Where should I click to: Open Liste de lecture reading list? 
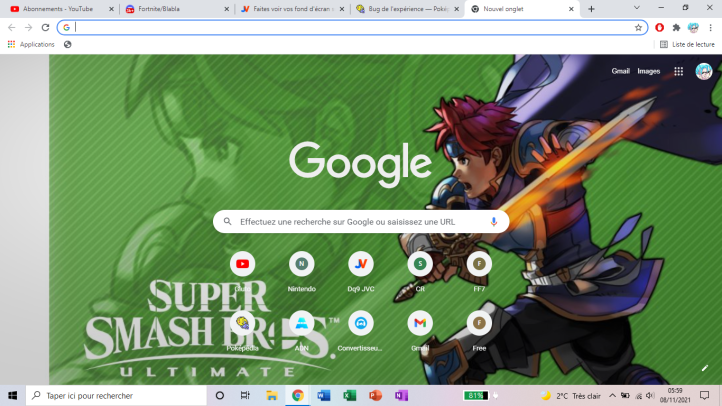tap(687, 44)
